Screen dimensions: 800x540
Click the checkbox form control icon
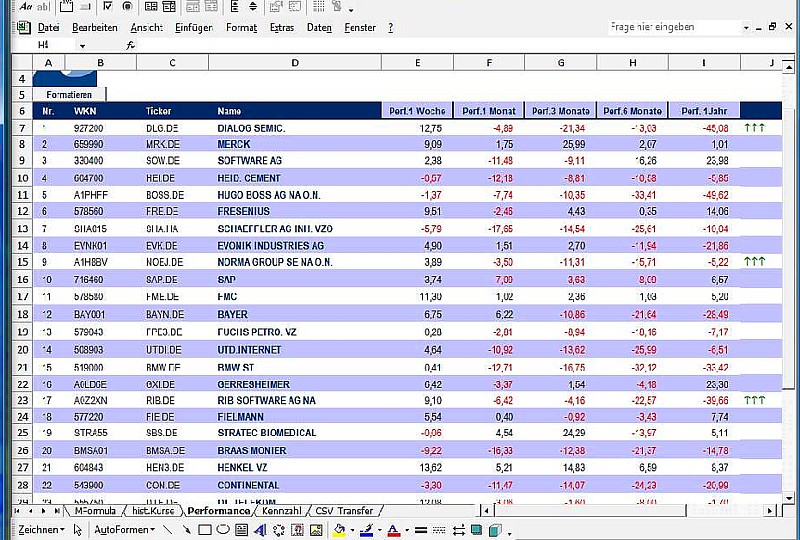[108, 8]
